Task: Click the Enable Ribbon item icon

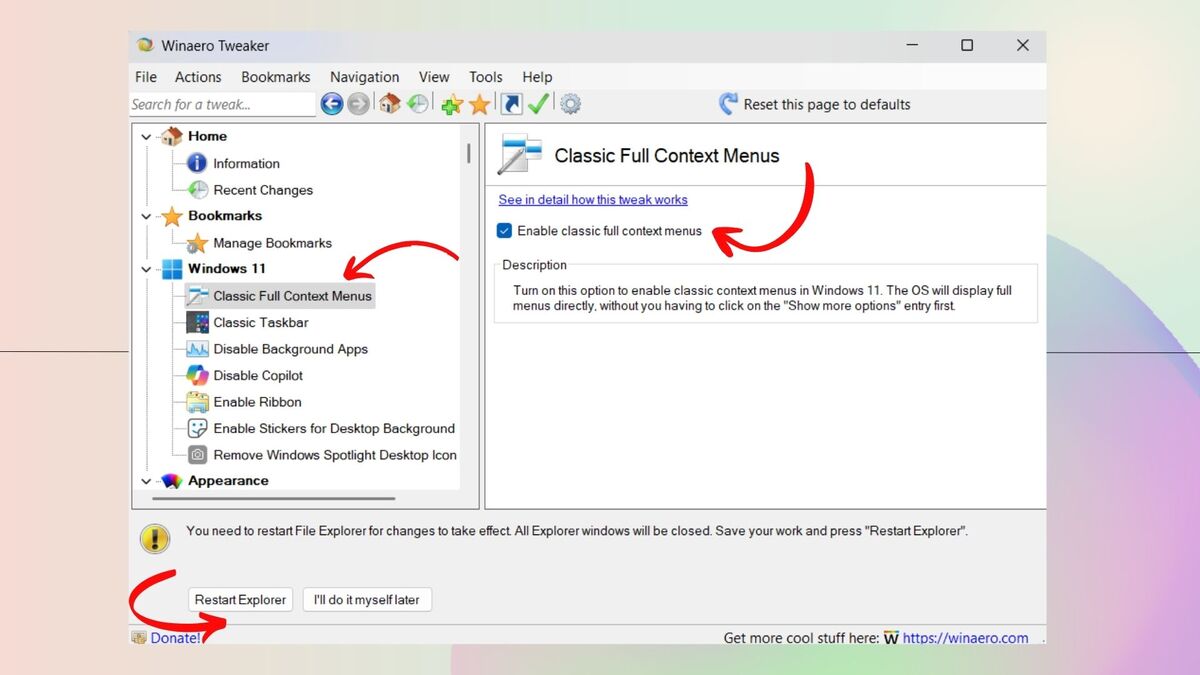Action: point(197,402)
